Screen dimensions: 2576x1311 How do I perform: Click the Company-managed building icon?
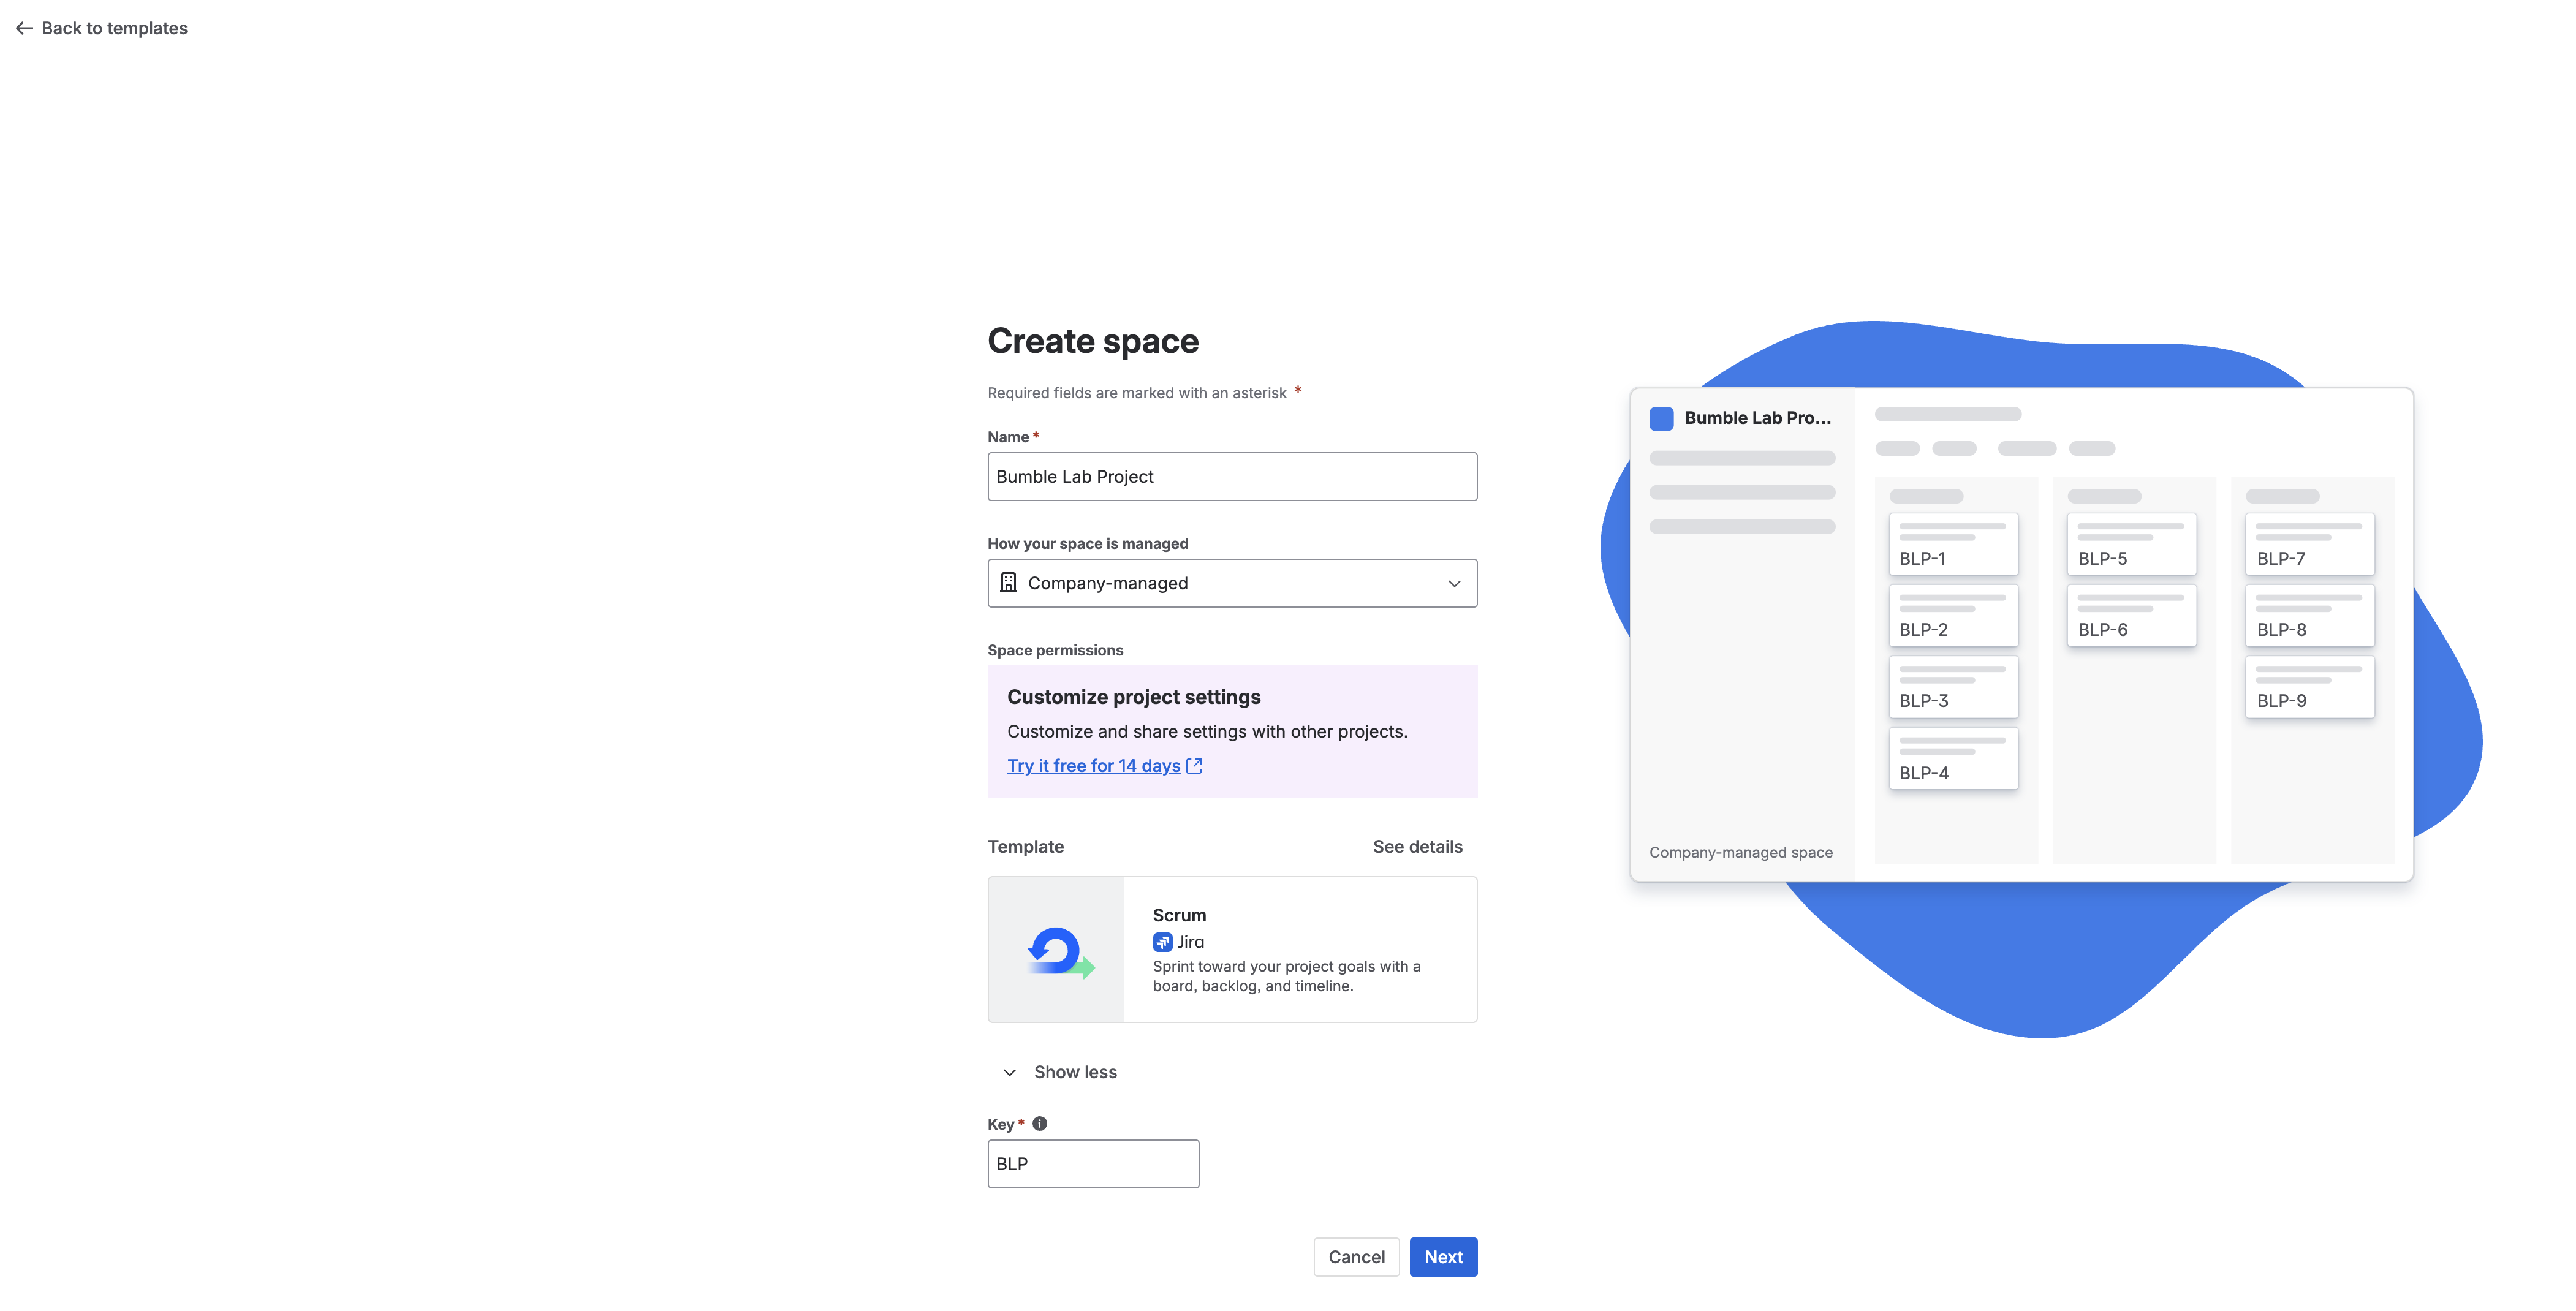coord(1008,583)
